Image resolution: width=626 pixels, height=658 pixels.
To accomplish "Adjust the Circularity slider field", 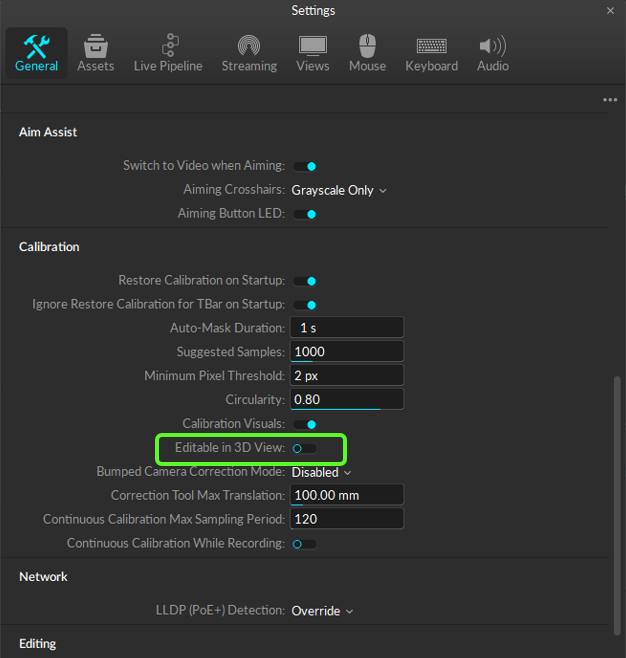I will point(347,400).
